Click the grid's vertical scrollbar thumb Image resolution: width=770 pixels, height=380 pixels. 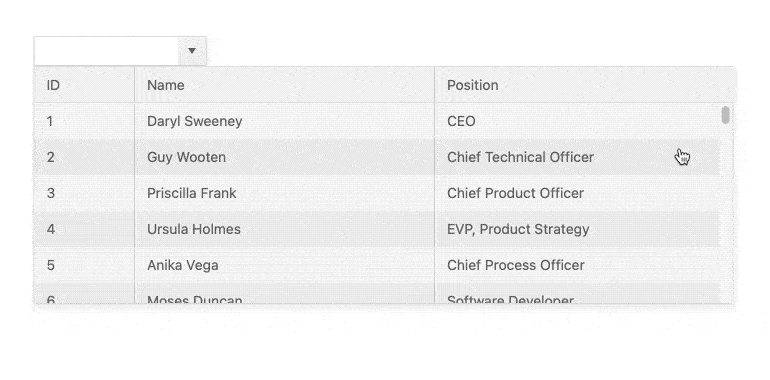725,115
